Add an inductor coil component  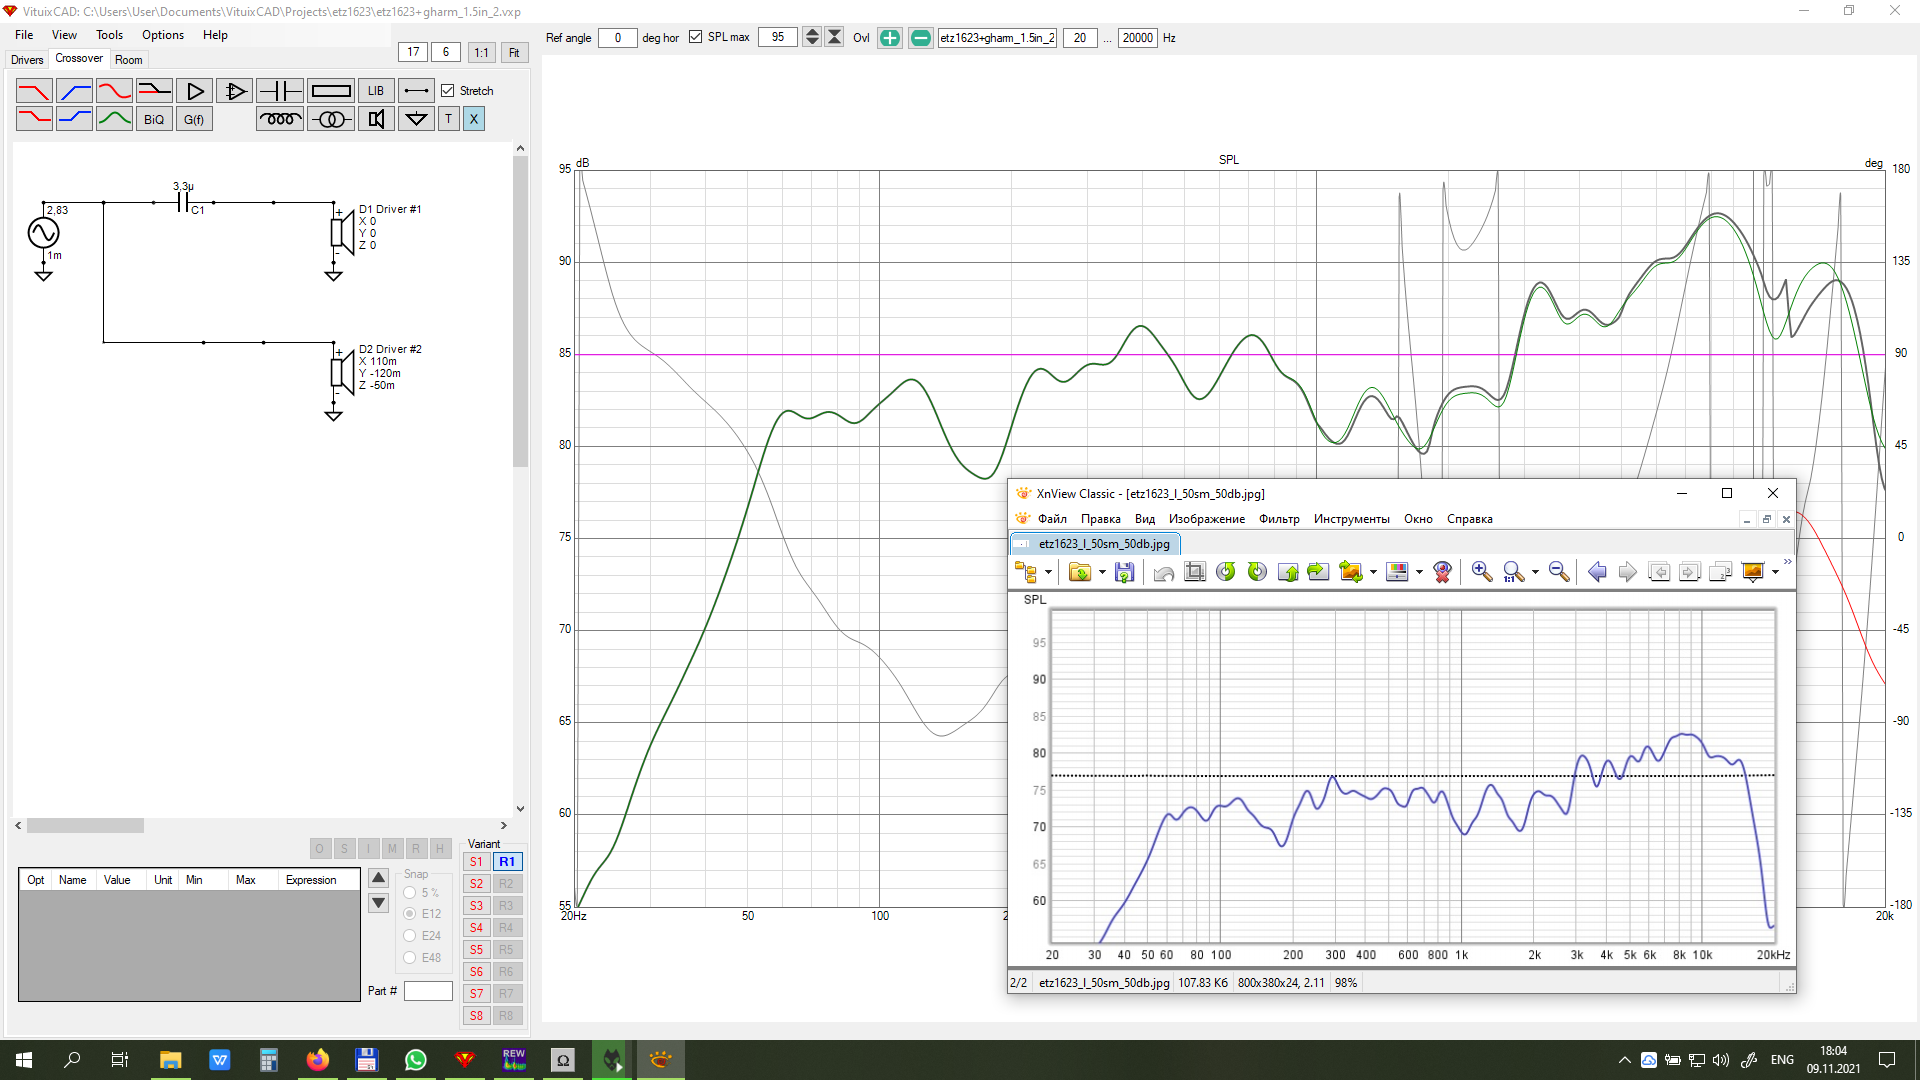280,119
